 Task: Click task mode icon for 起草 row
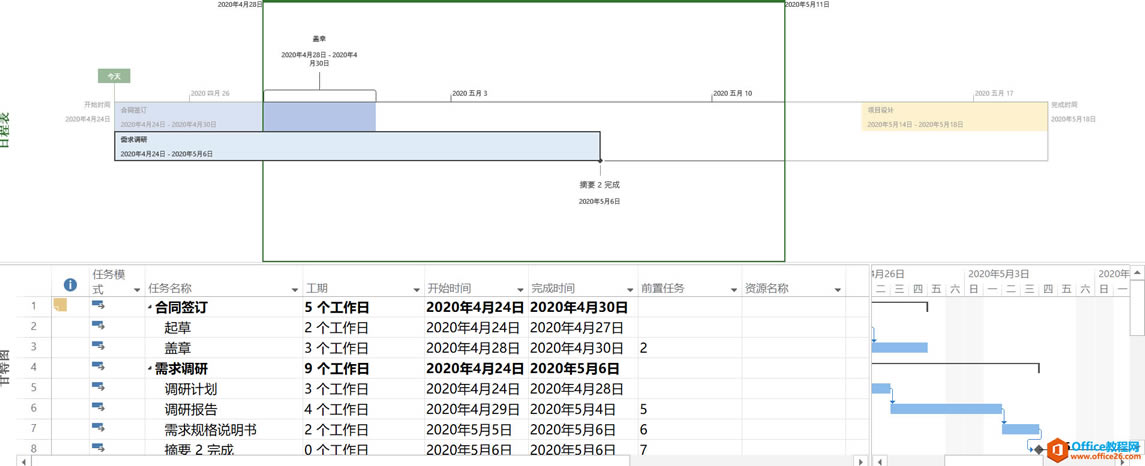(98, 326)
